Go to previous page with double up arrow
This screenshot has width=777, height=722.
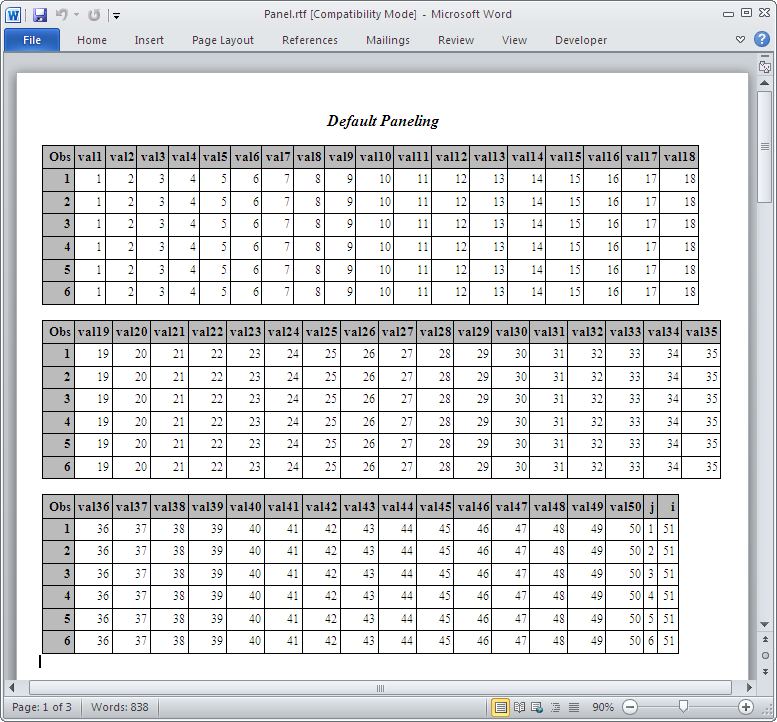click(x=765, y=640)
